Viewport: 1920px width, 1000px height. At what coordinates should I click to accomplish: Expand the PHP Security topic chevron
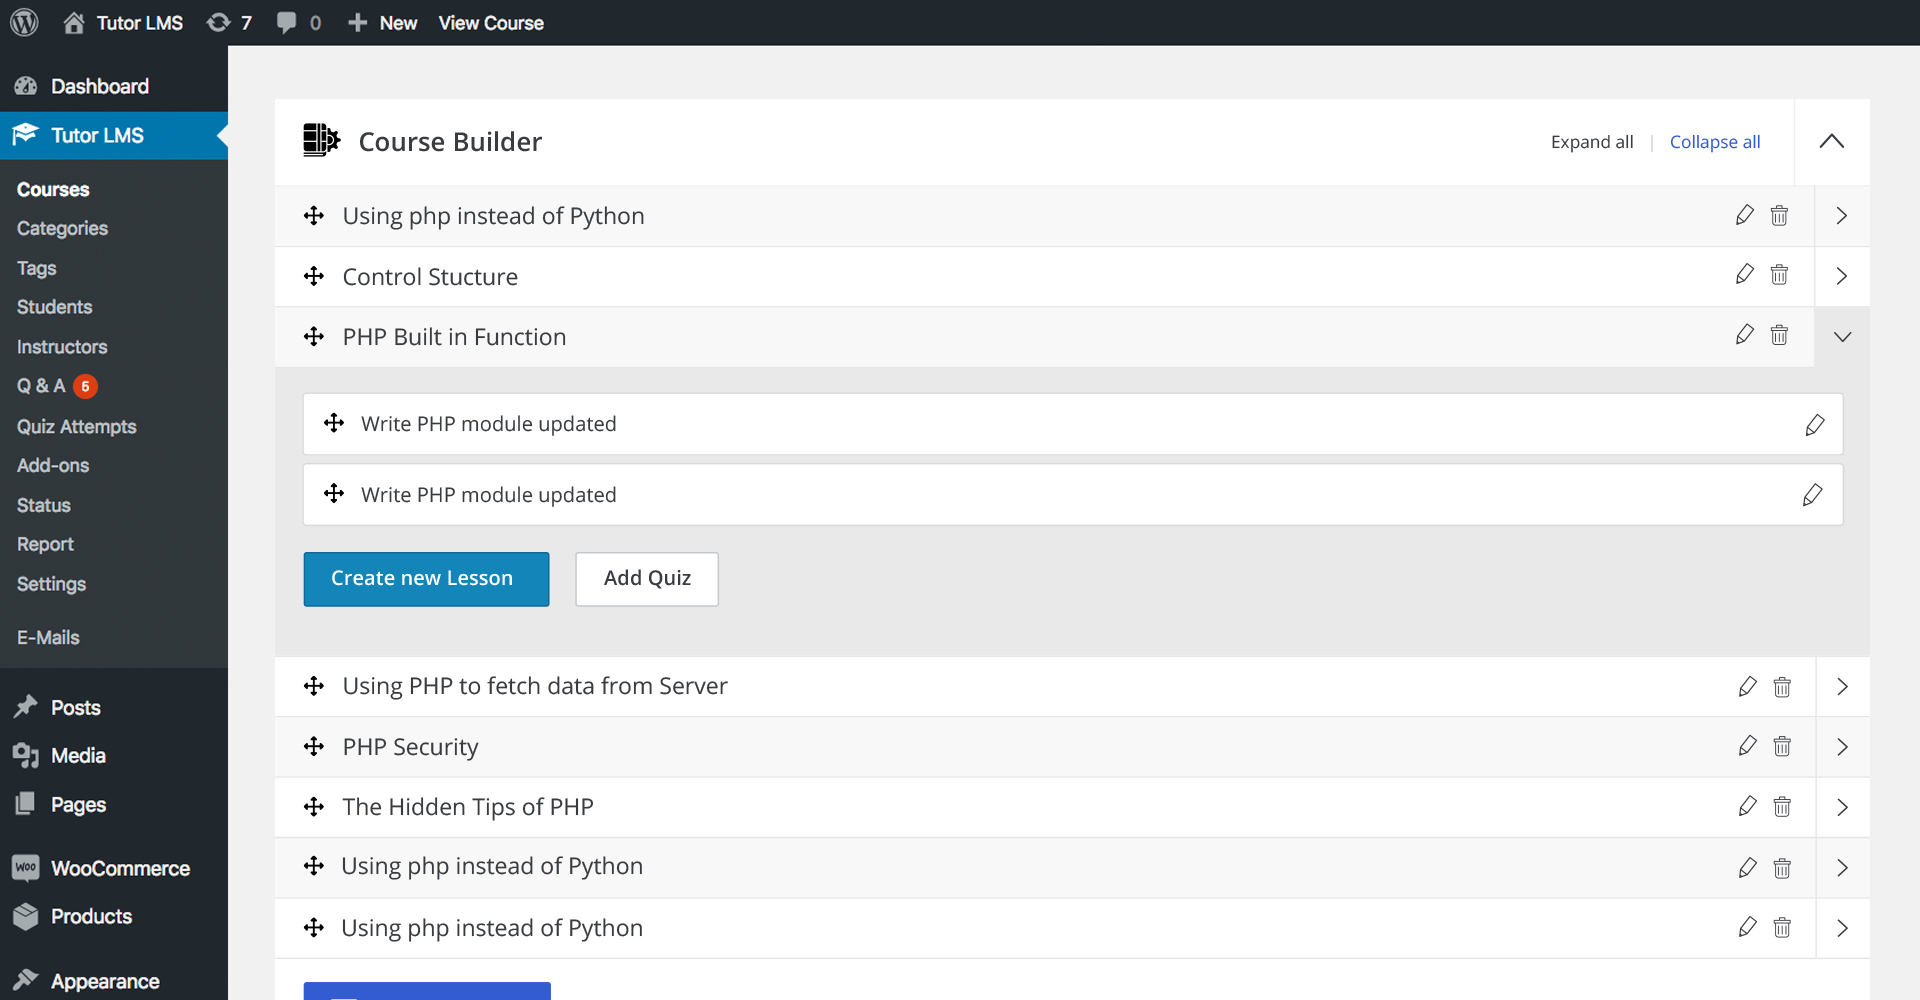point(1842,747)
